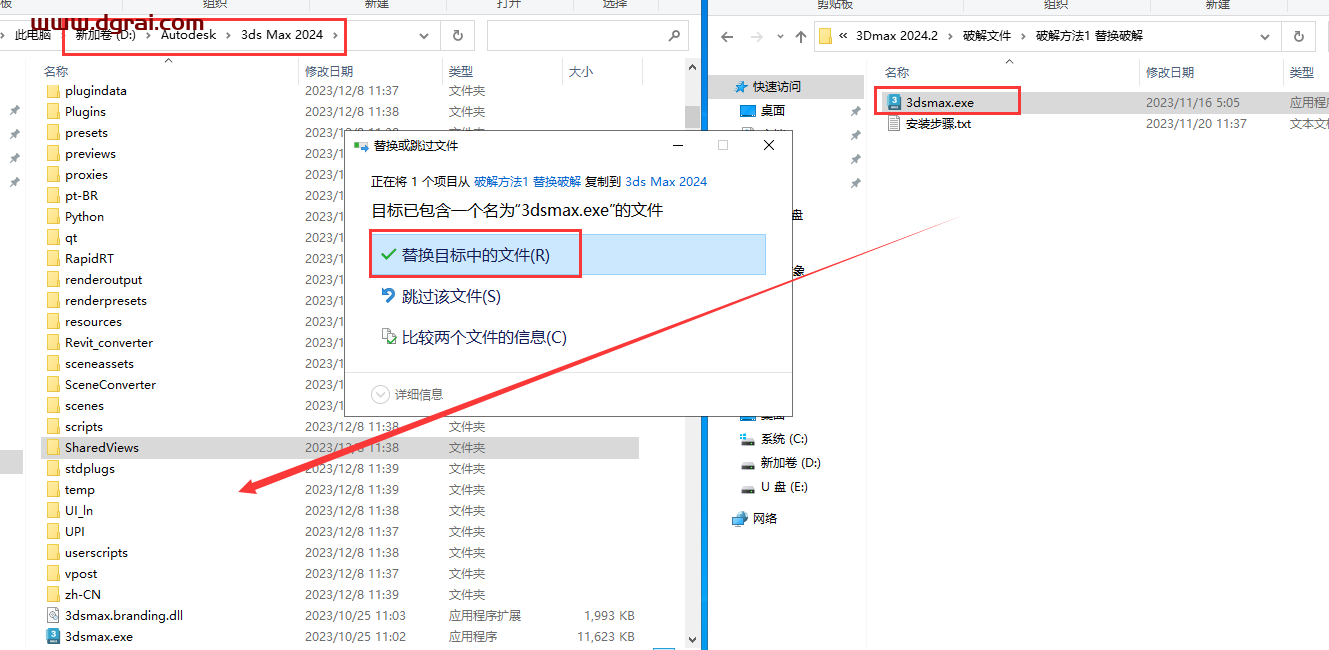Open U 盘 (E:) drive in navigation pane
Viewport: 1329px width, 650px height.
tap(784, 487)
